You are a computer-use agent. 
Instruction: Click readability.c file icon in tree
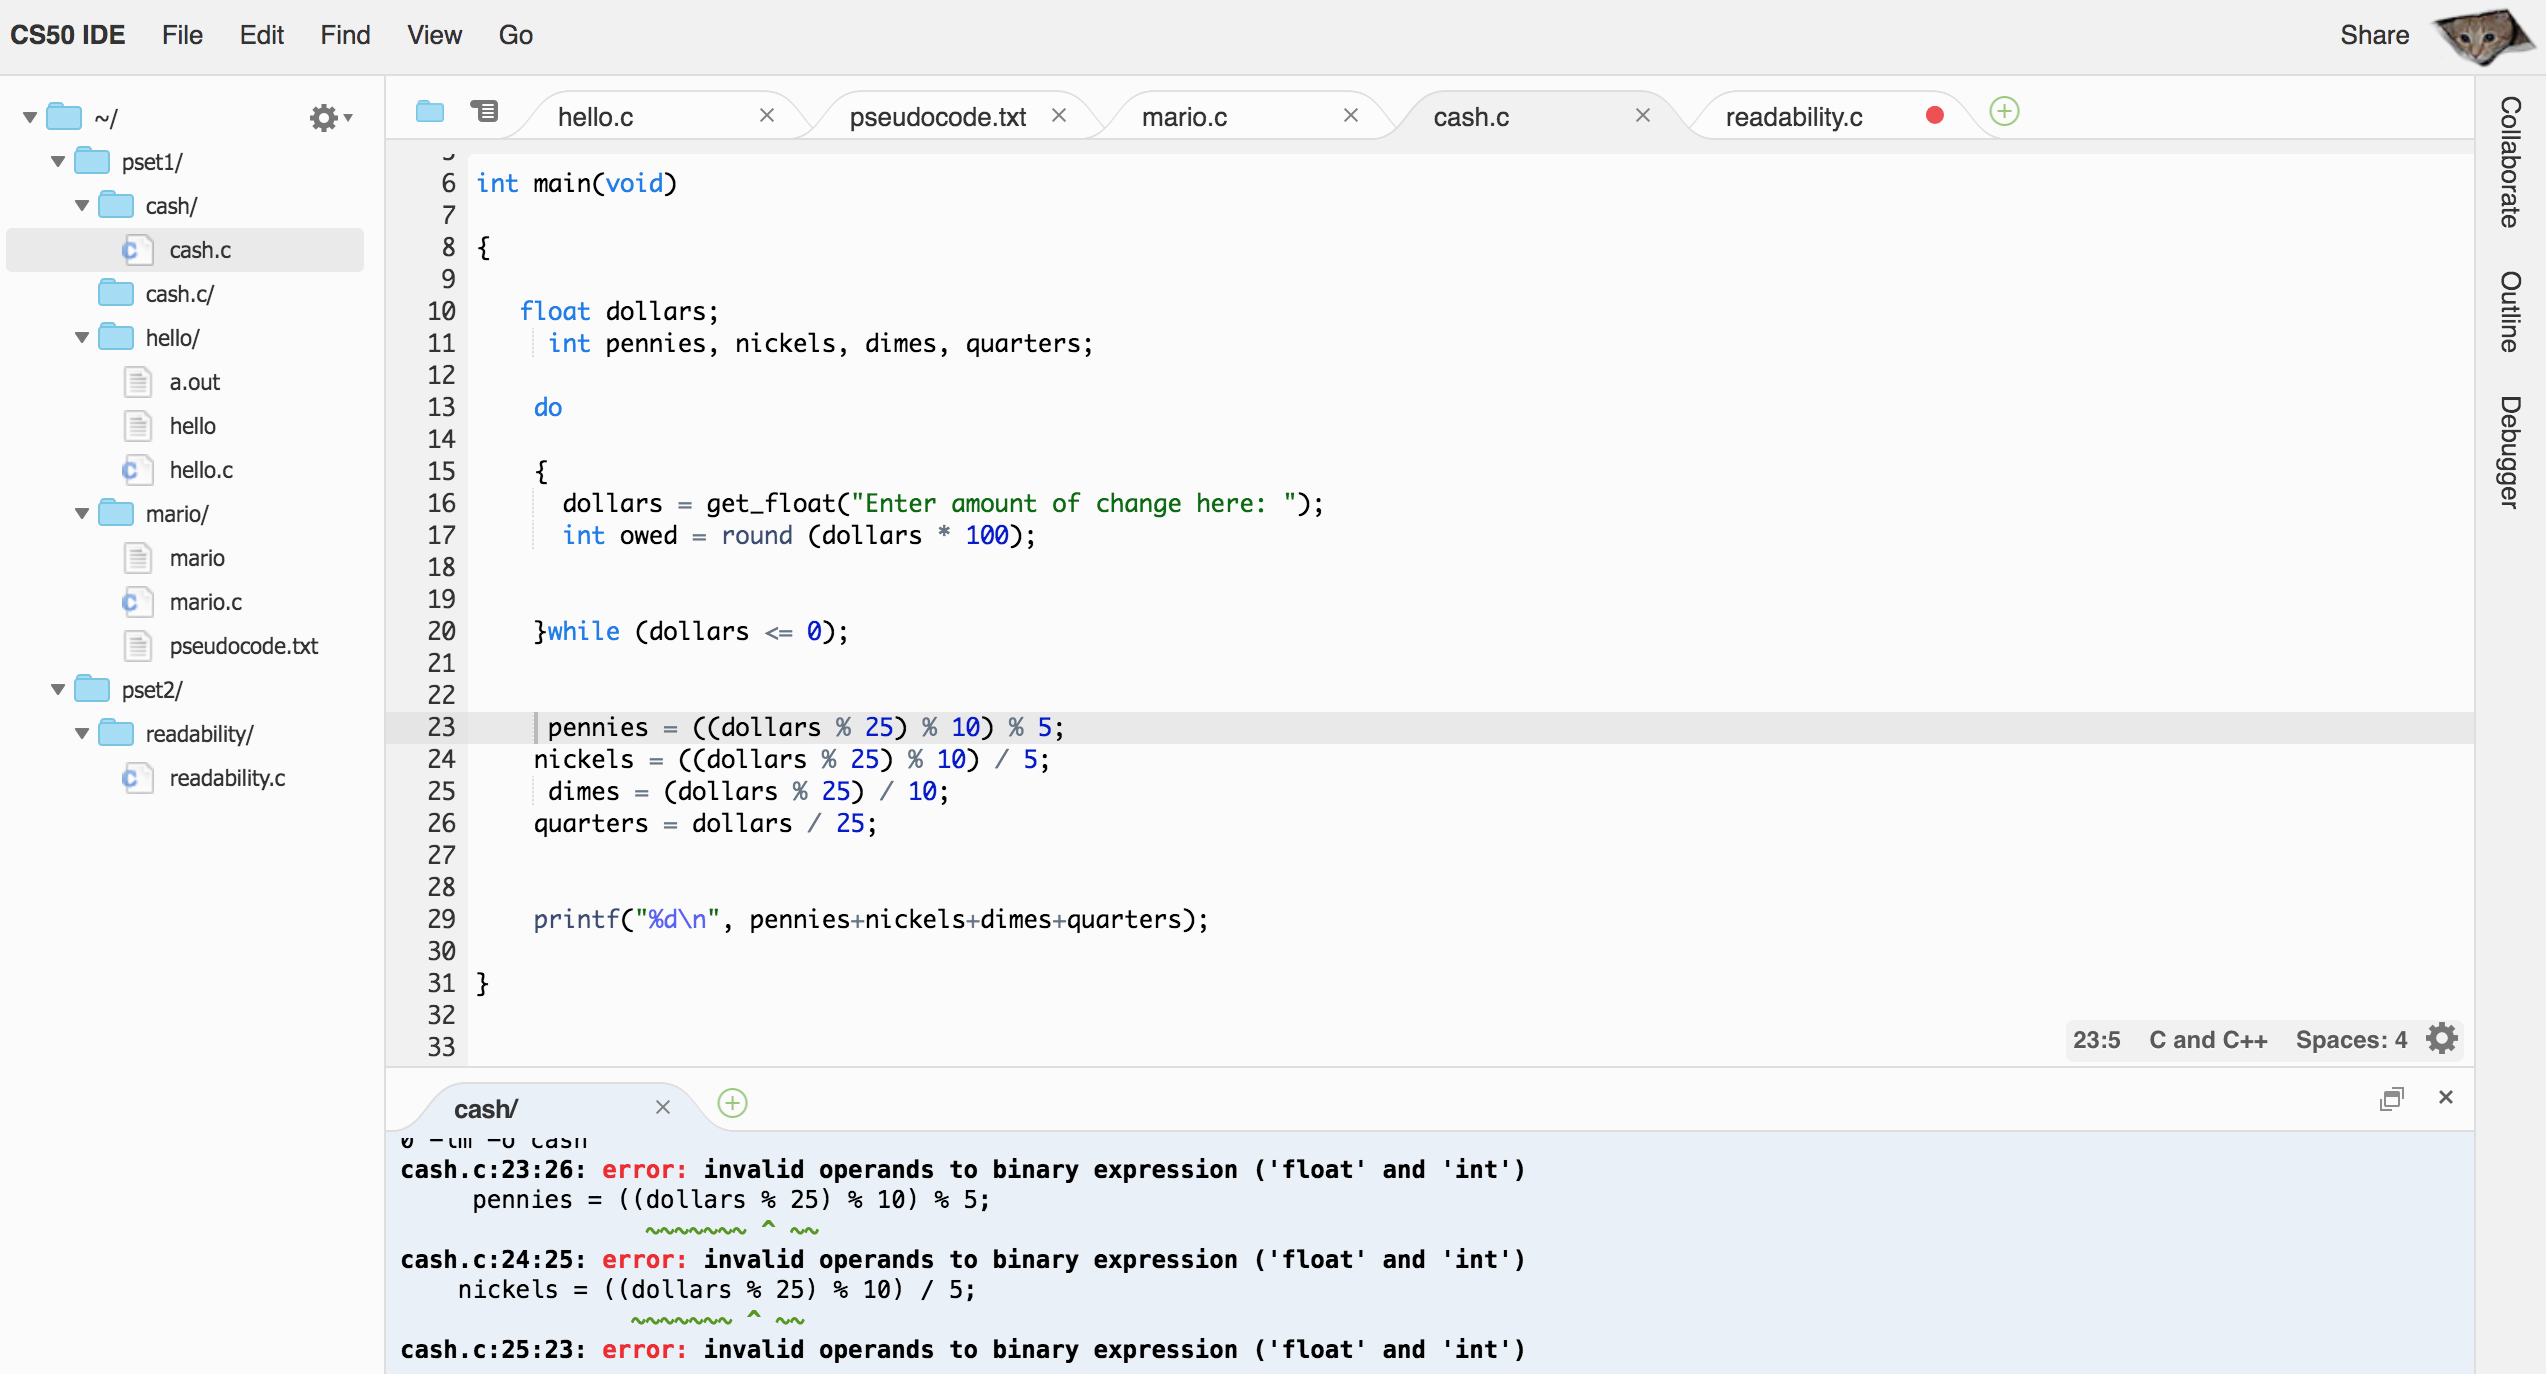[x=137, y=778]
